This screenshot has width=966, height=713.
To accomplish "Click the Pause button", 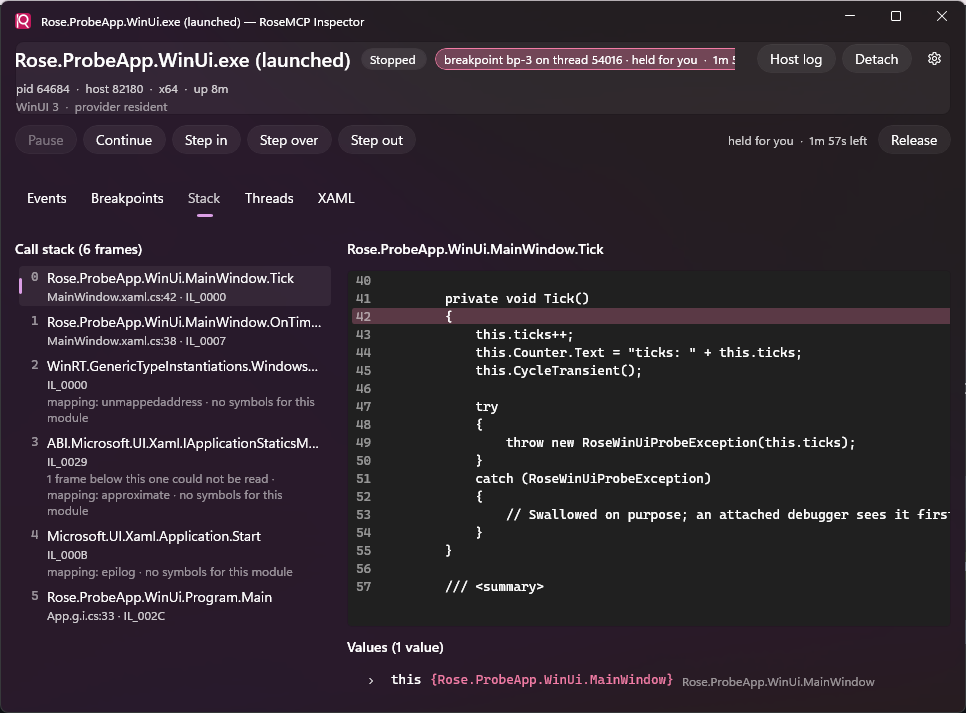I will click(46, 140).
